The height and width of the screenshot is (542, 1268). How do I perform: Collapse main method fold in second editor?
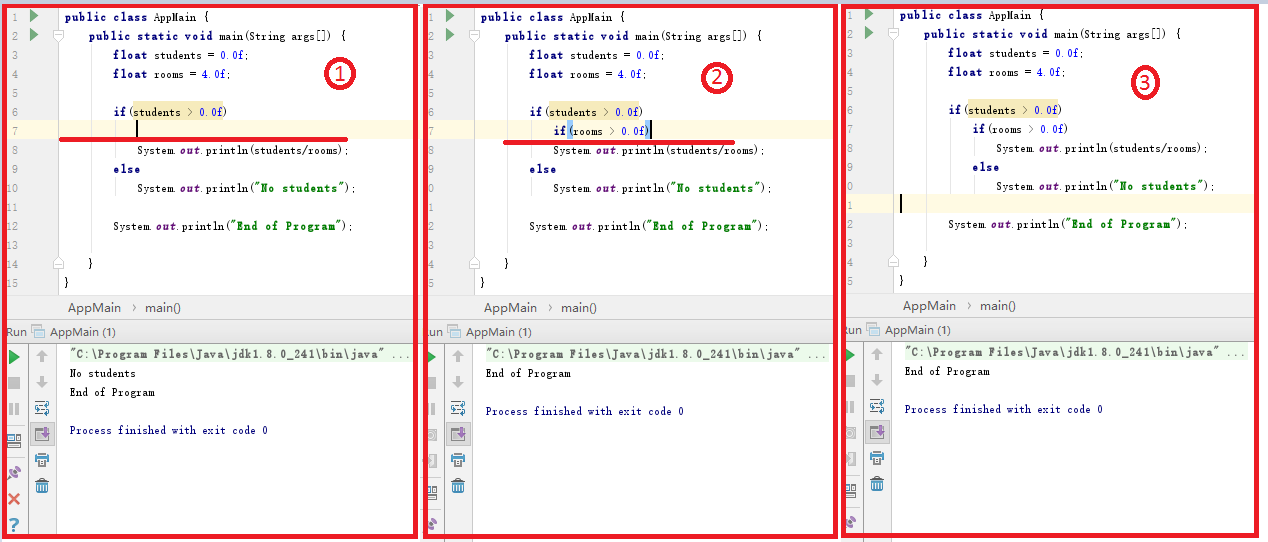[474, 36]
